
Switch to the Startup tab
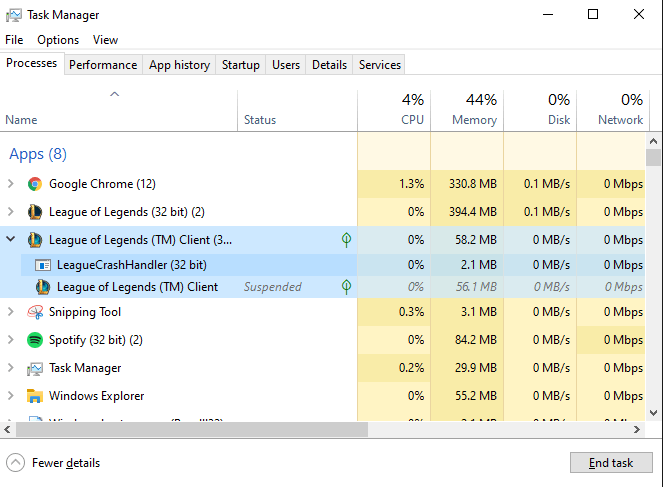(x=241, y=65)
